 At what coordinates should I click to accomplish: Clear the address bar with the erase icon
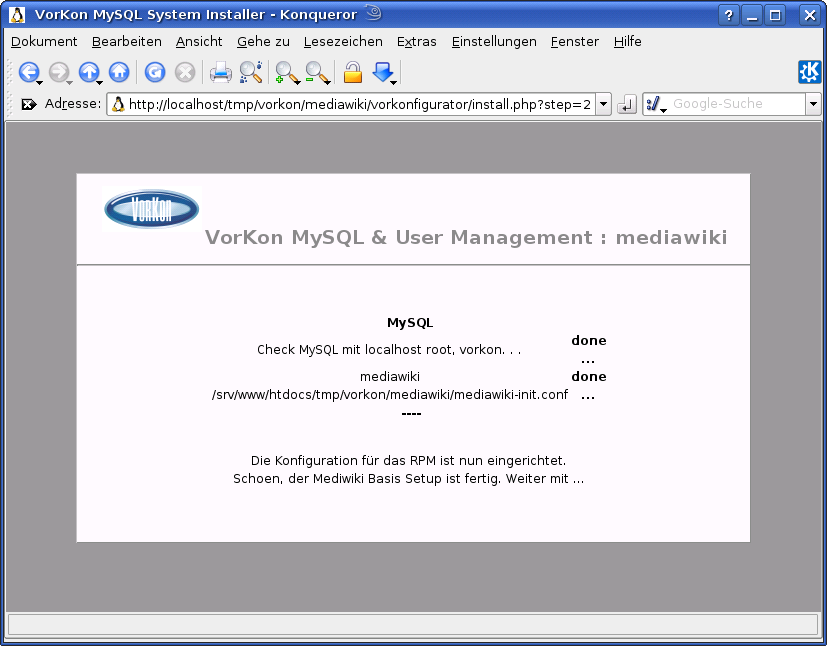tap(28, 104)
